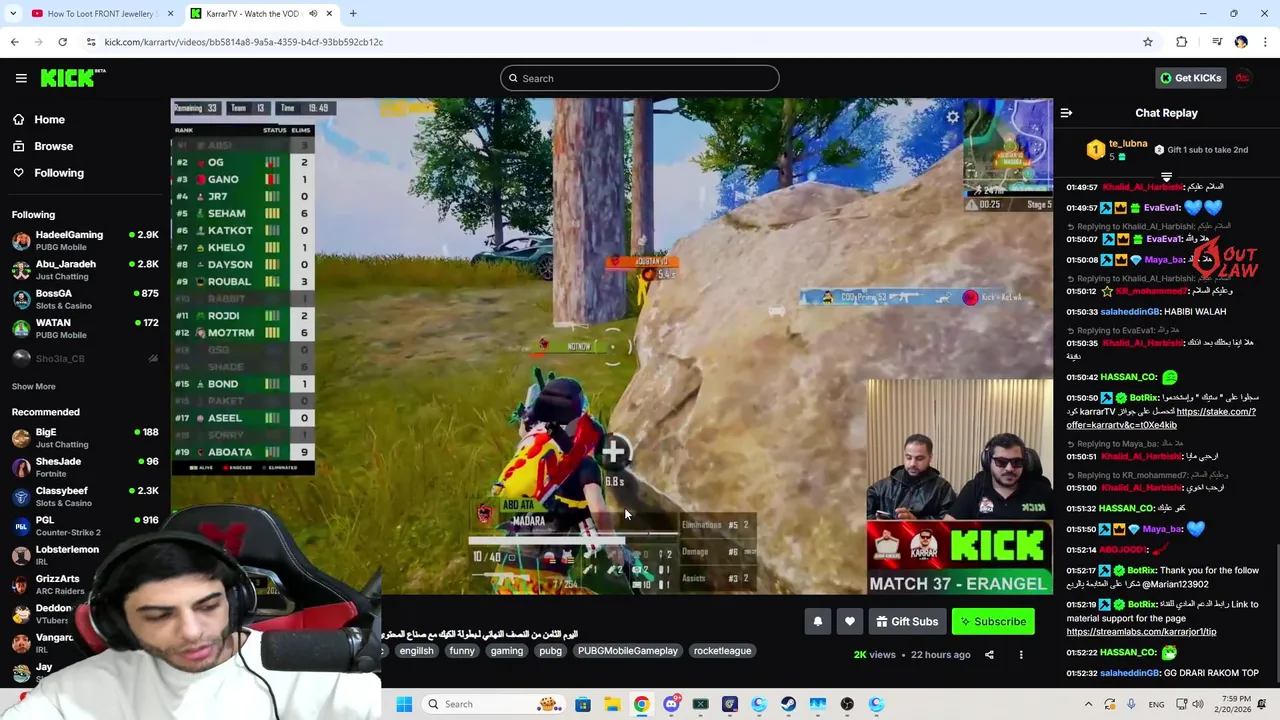The height and width of the screenshot is (720, 1280).
Task: Click the notification bell button under the video
Action: pyautogui.click(x=818, y=622)
